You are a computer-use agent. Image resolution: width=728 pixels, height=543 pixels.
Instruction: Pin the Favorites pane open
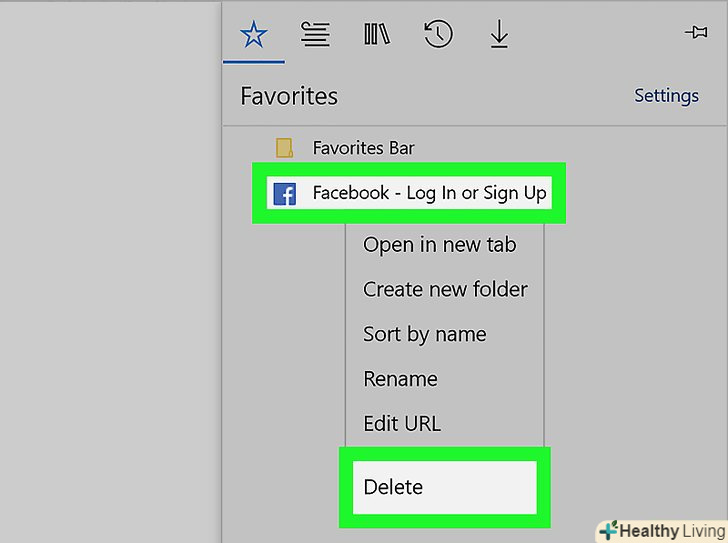(696, 33)
